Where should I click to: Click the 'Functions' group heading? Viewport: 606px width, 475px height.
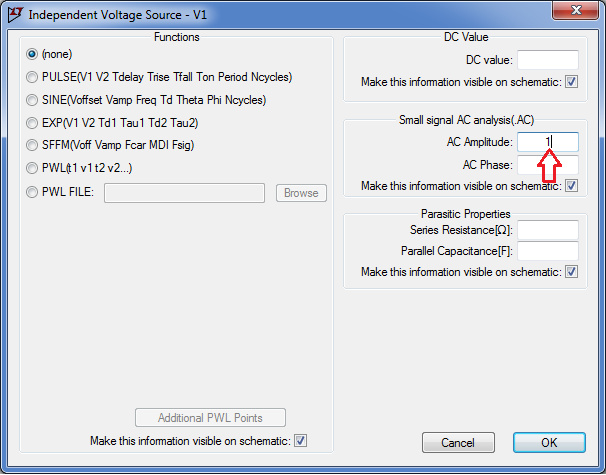click(177, 37)
